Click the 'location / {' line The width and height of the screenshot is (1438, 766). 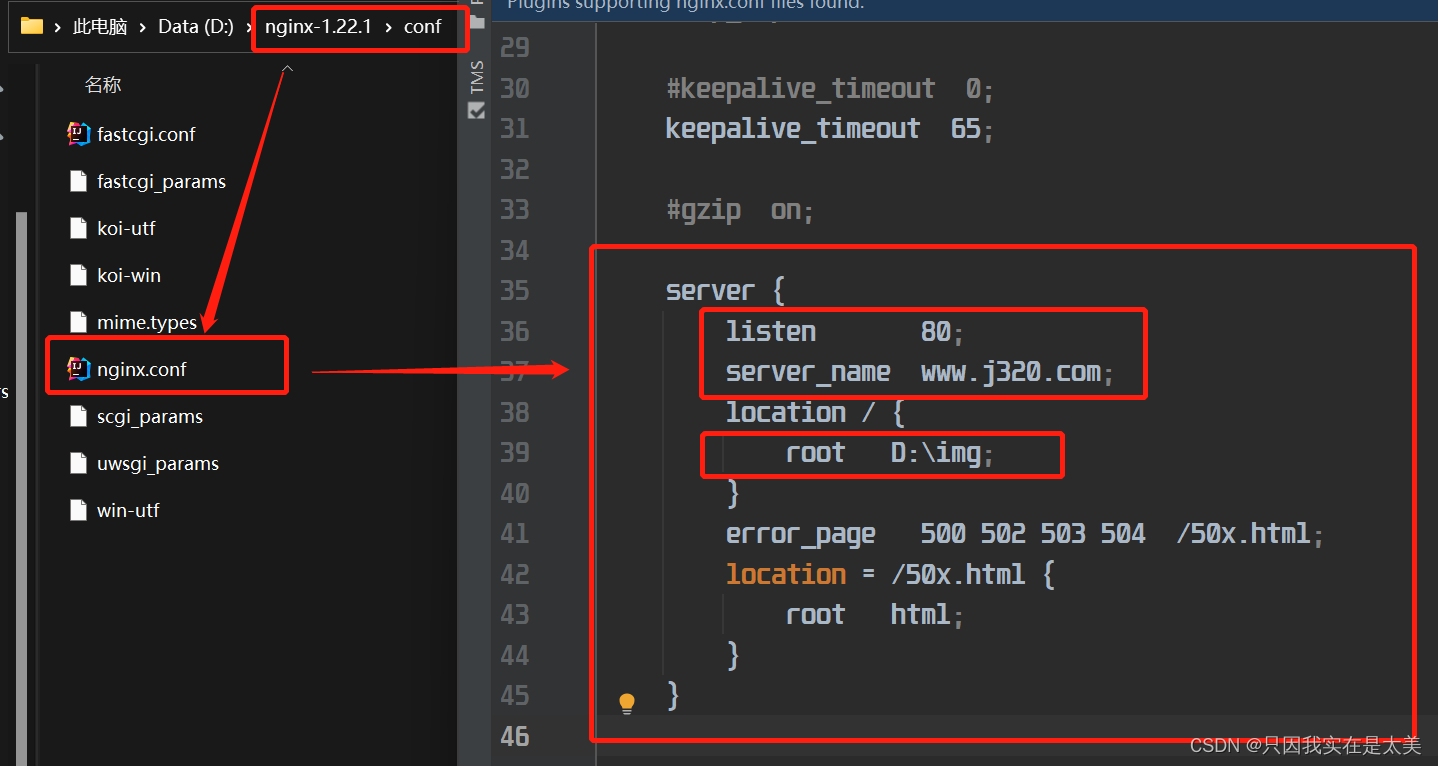[x=815, y=412]
